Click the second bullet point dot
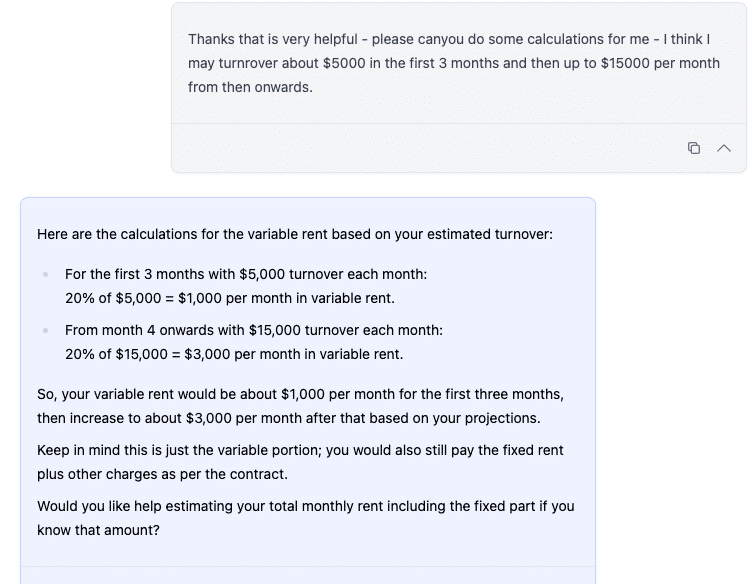This screenshot has height=584, width=748. [45, 330]
